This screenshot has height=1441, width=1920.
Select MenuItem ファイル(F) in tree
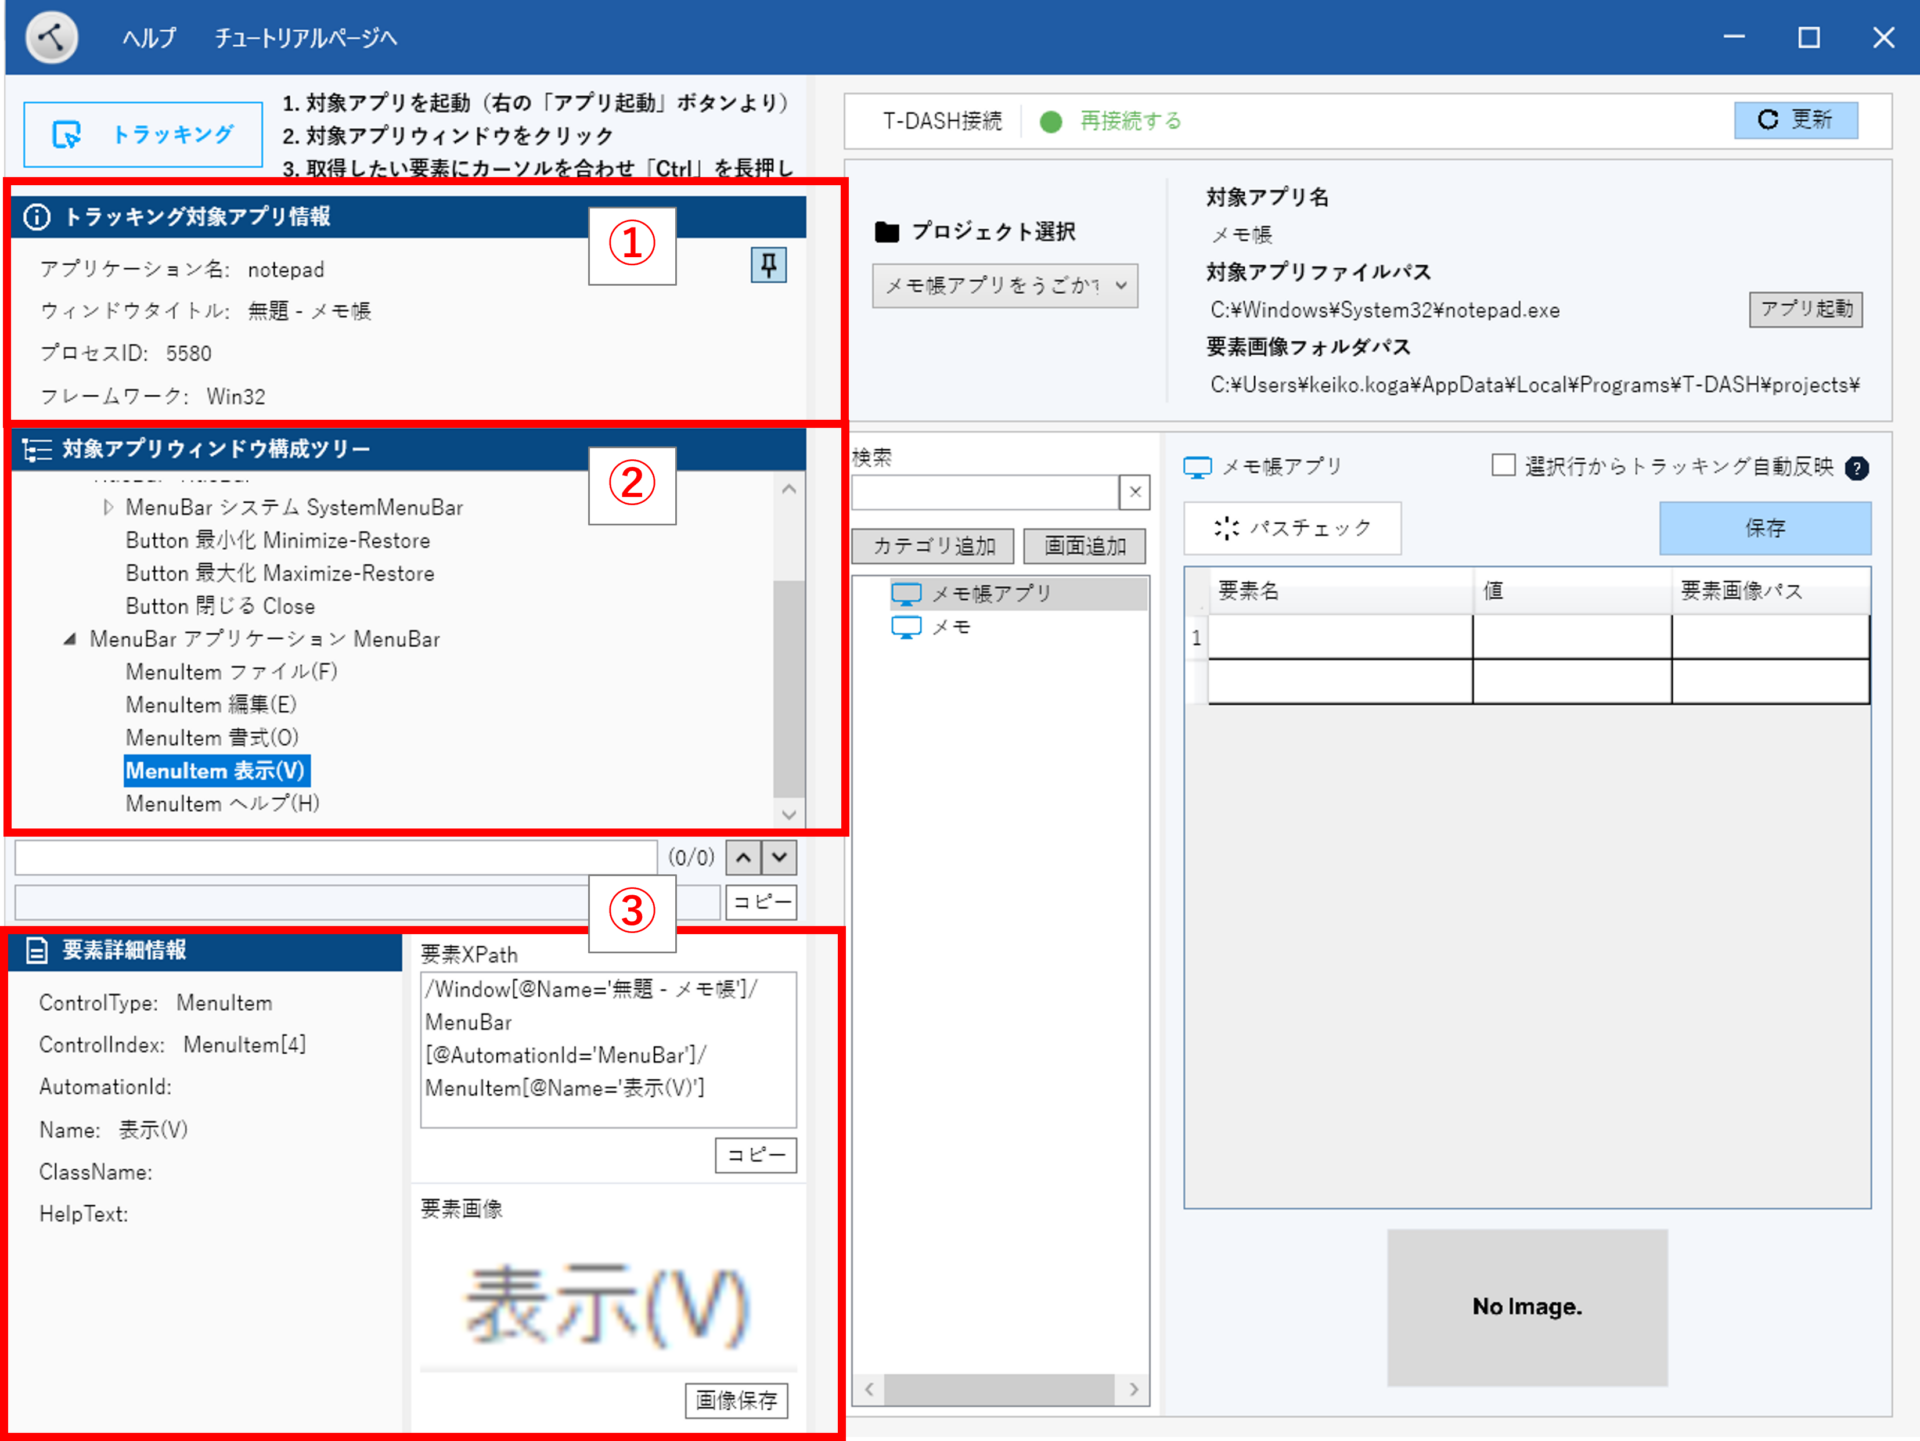point(231,672)
